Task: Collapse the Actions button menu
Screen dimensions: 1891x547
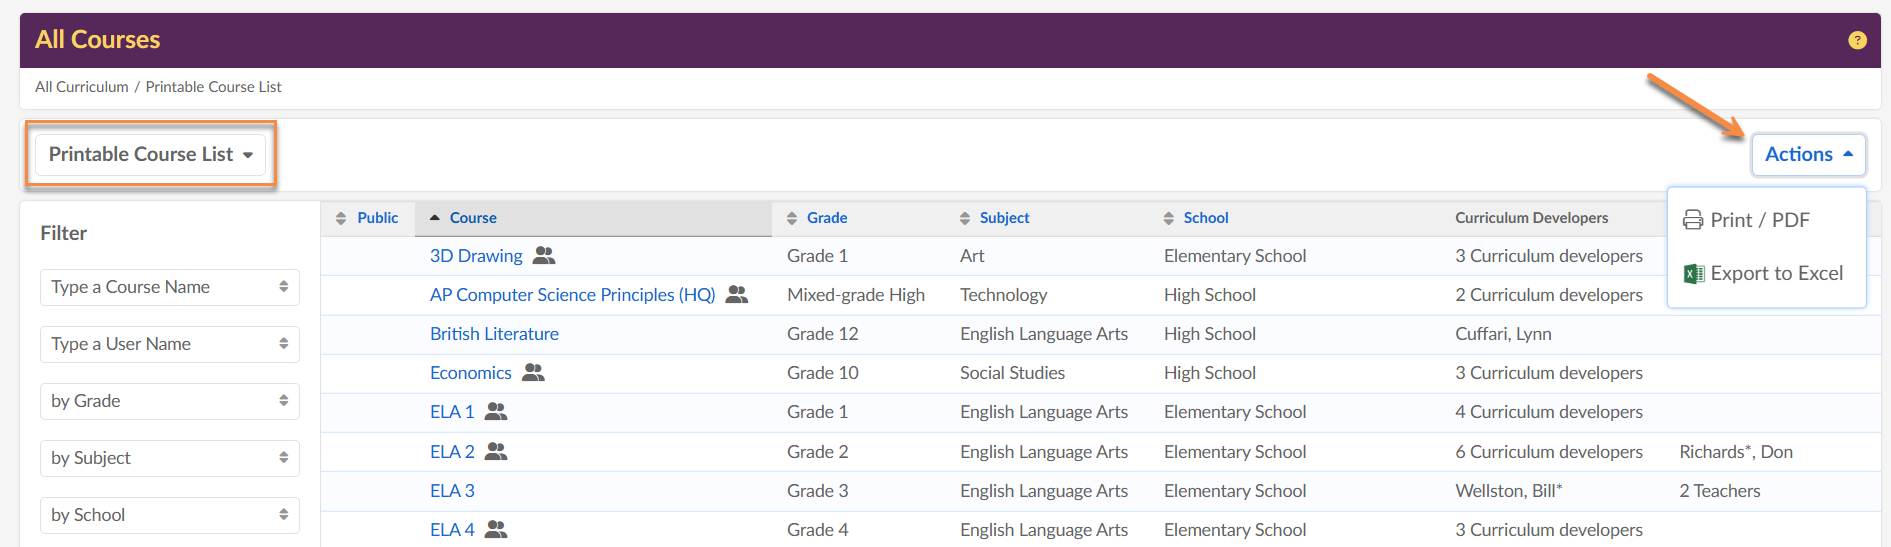Action: (x=1807, y=155)
